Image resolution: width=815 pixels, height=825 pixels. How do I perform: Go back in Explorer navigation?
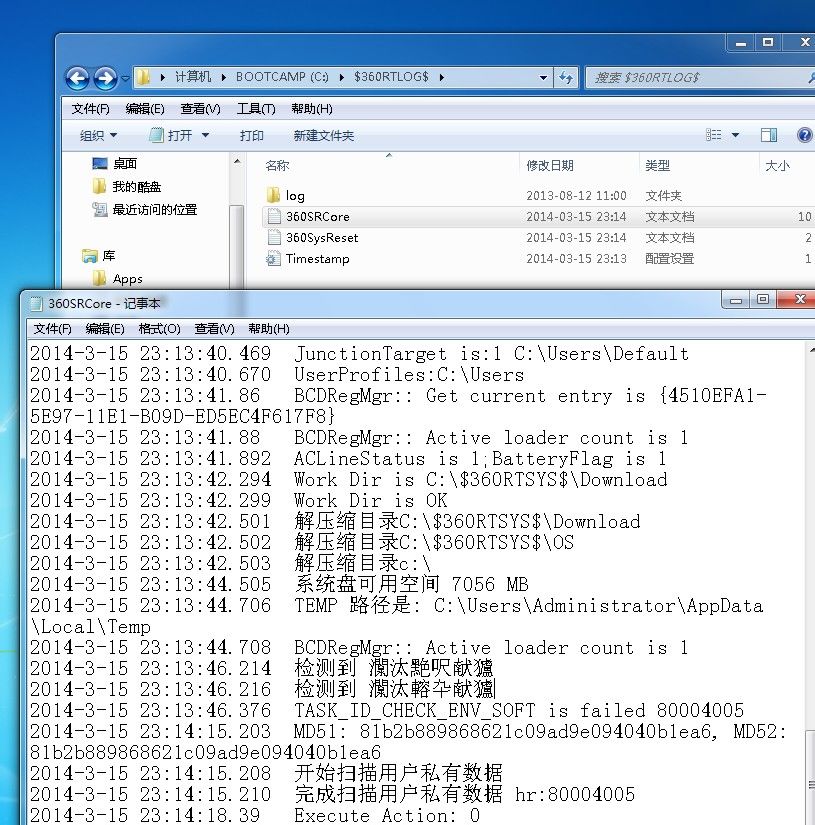[77, 78]
